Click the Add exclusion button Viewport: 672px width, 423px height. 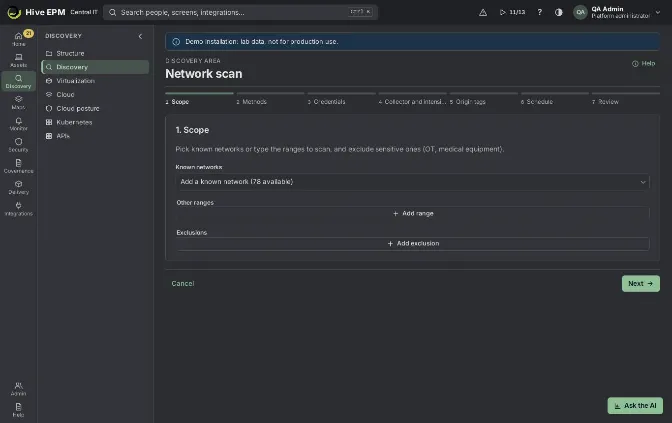[x=412, y=243]
